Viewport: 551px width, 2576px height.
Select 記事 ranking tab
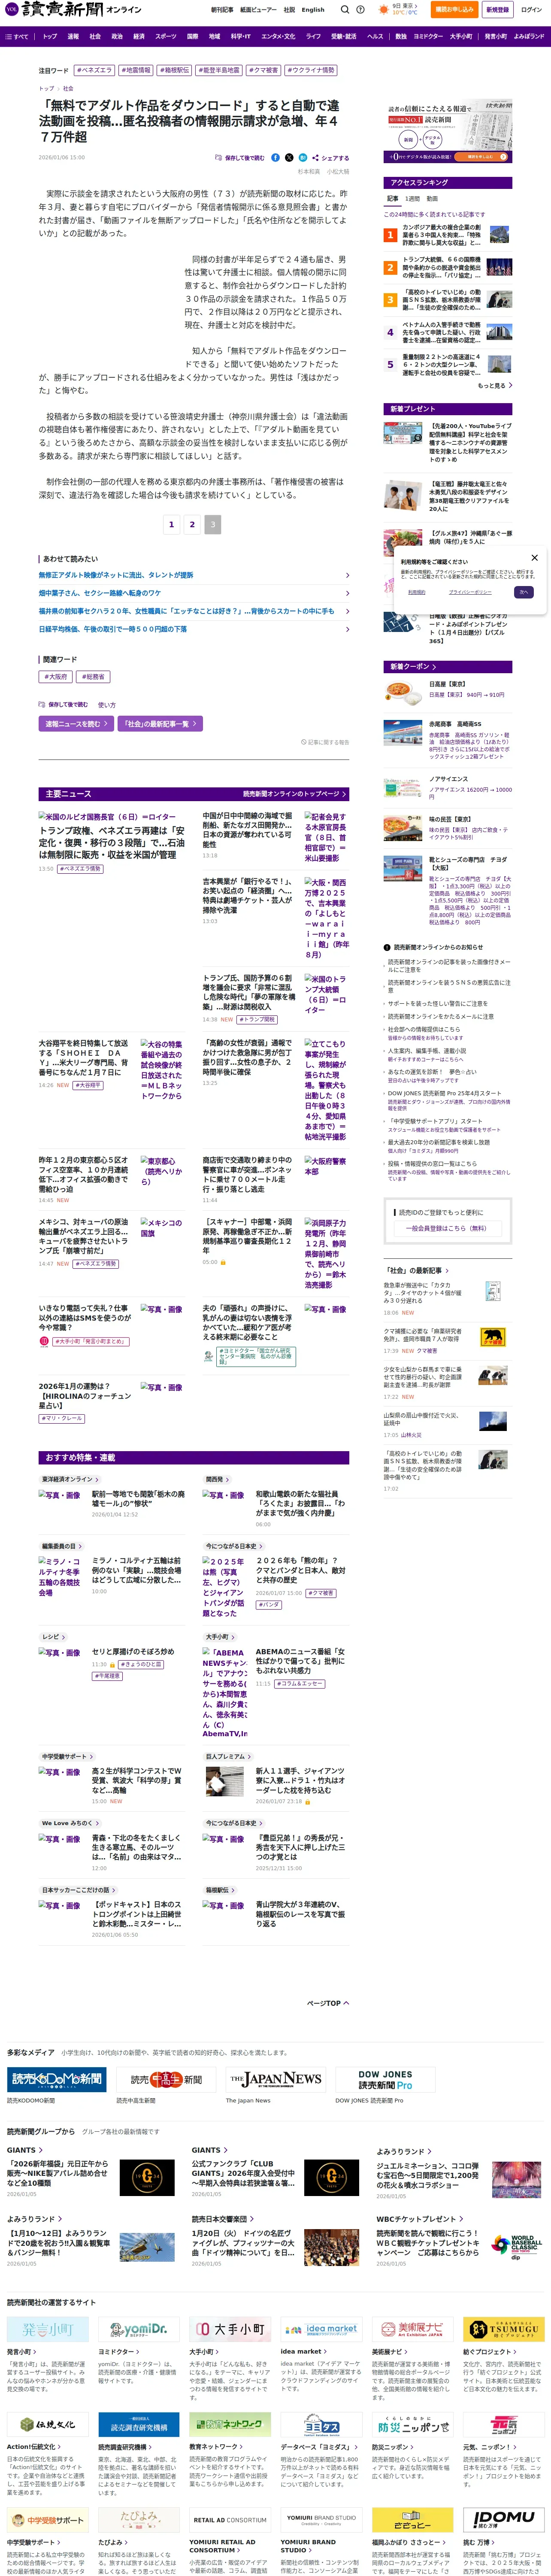(x=393, y=199)
